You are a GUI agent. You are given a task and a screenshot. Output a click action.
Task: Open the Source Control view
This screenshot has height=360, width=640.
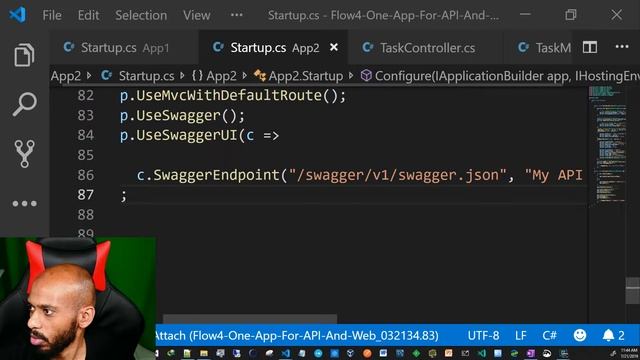[24, 153]
